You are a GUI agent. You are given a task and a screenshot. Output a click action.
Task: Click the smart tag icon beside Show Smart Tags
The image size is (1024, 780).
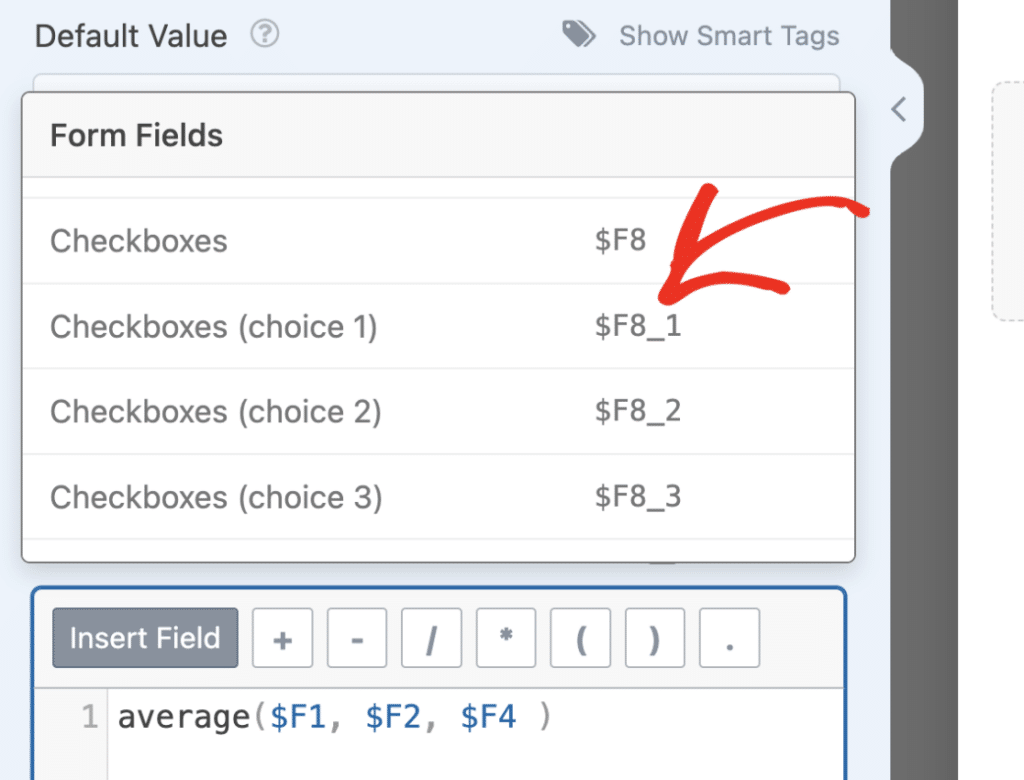[x=578, y=33]
